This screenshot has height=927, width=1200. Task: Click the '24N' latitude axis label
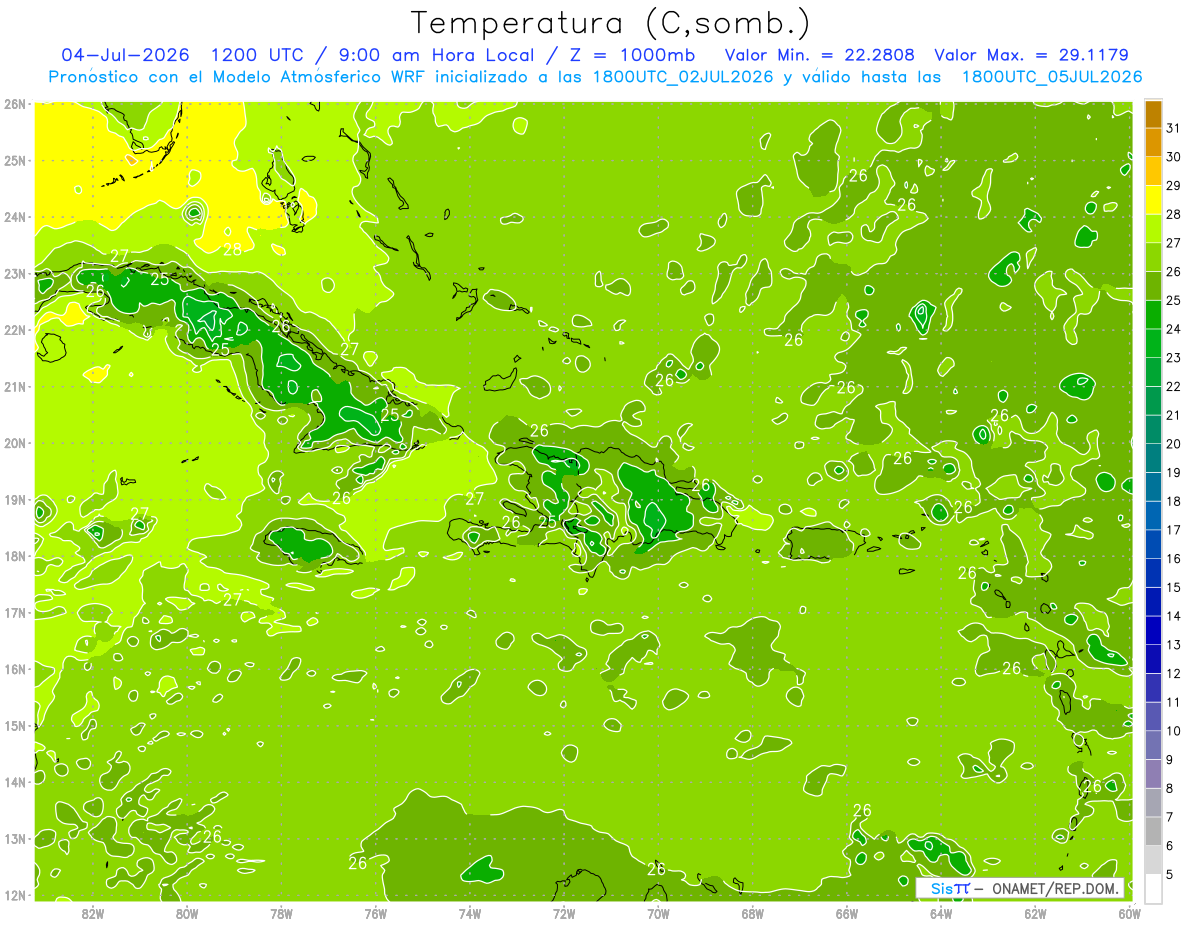pos(14,217)
